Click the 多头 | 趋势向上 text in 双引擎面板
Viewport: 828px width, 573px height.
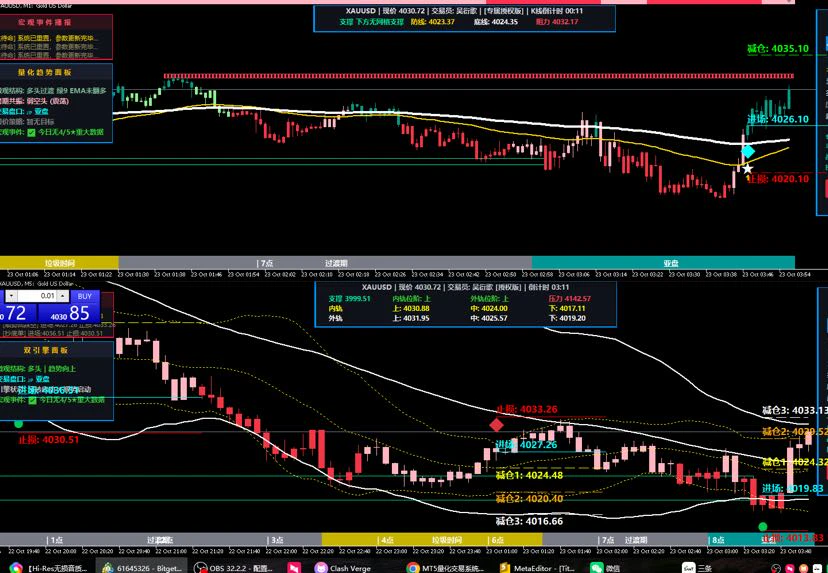52,369
